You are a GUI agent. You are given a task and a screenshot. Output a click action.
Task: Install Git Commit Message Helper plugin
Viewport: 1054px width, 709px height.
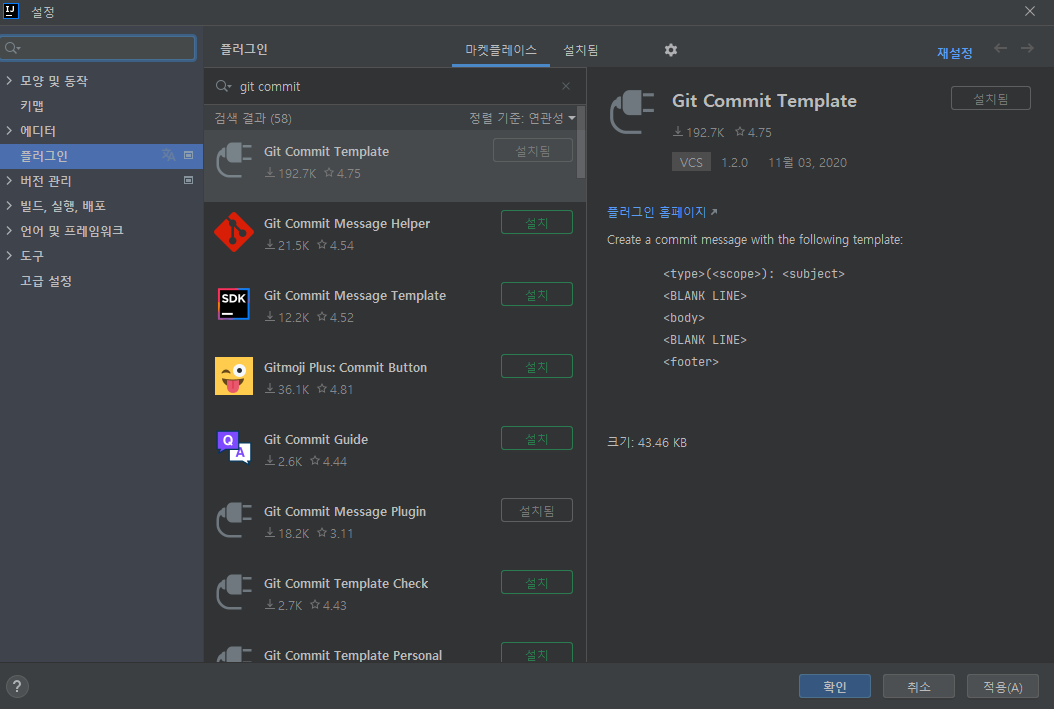coord(536,222)
